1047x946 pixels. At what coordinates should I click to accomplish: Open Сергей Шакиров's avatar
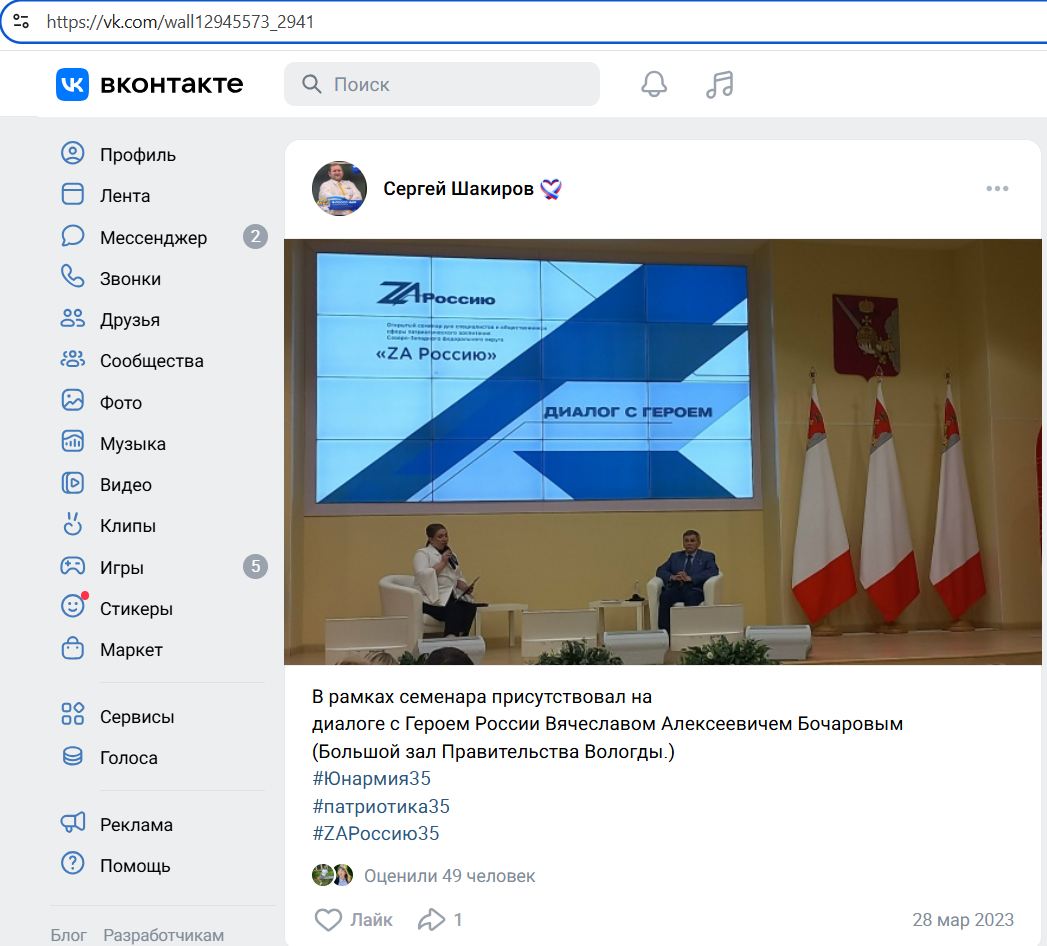tap(339, 188)
